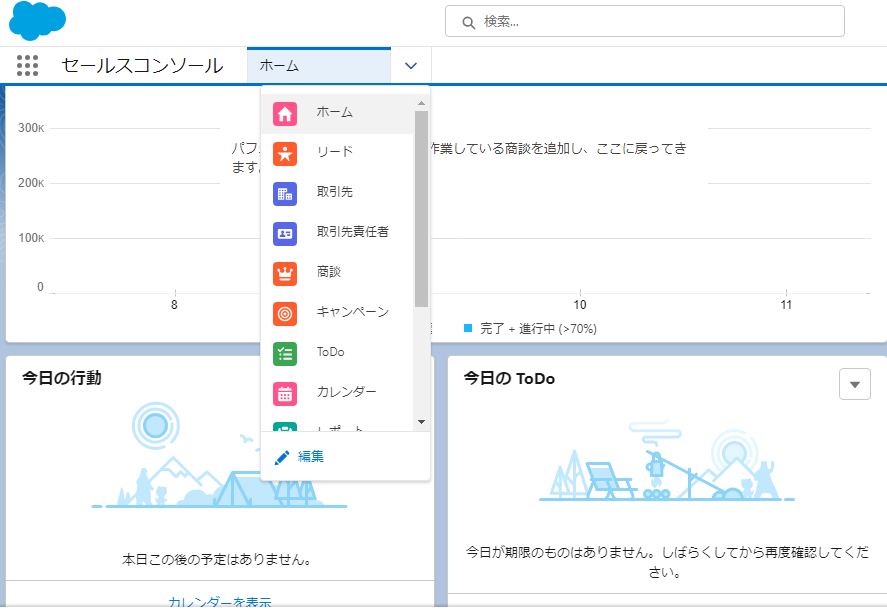Screen dimensions: 887x610
Task: Click the リード star icon
Action: 285,153
